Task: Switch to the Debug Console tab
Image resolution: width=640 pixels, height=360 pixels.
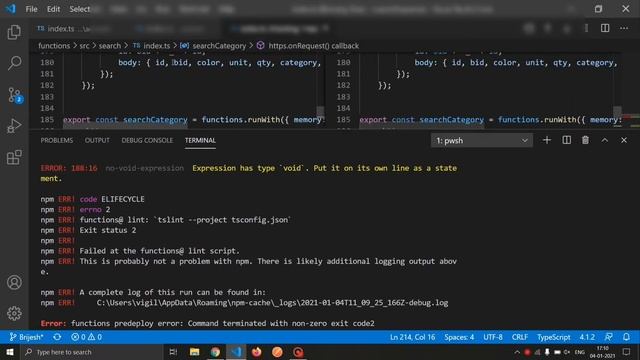Action: 147,140
